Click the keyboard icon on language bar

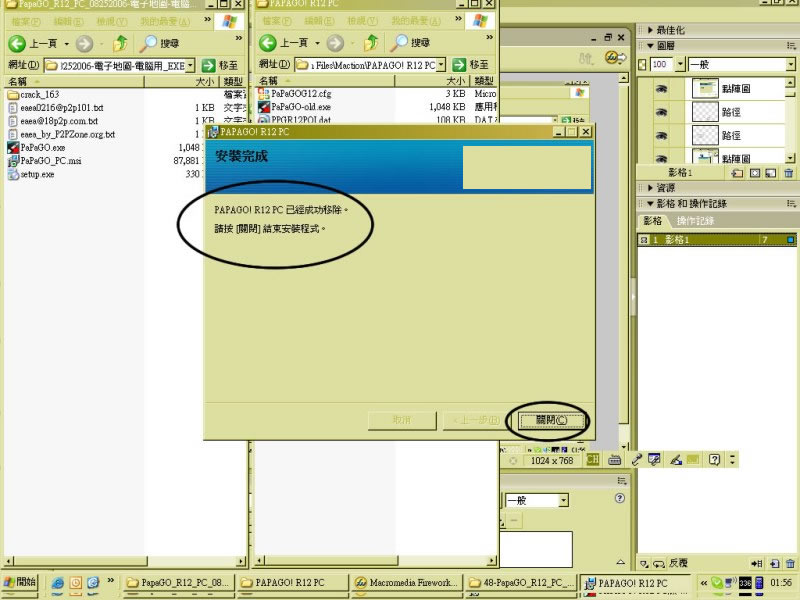pos(614,460)
